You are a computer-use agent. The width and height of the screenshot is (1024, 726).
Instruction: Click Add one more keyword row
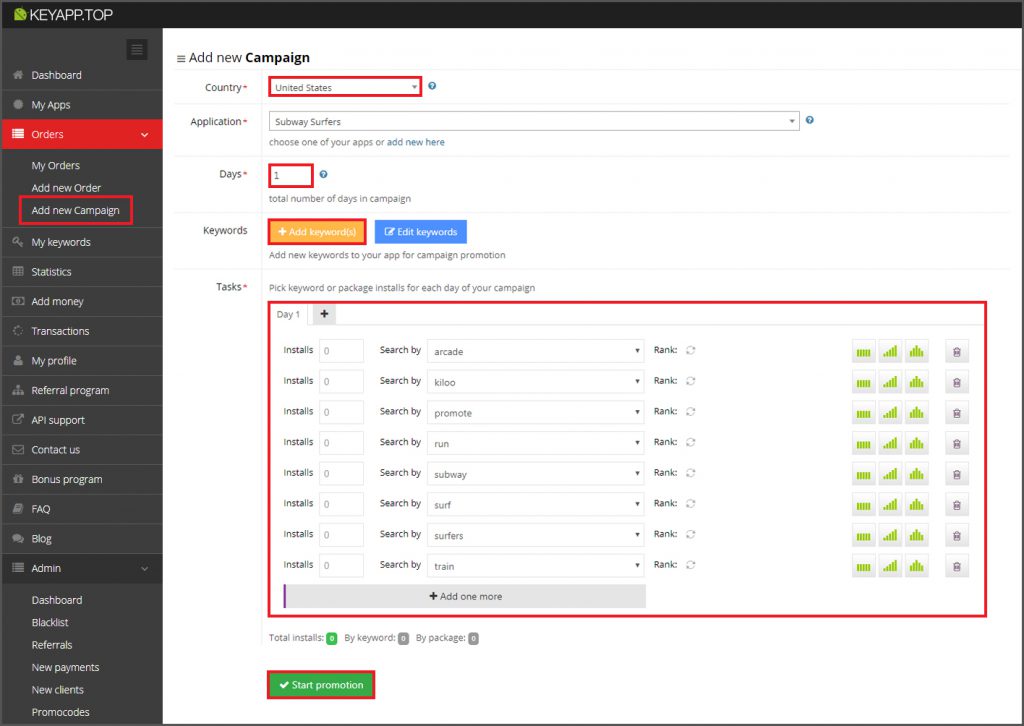(465, 596)
